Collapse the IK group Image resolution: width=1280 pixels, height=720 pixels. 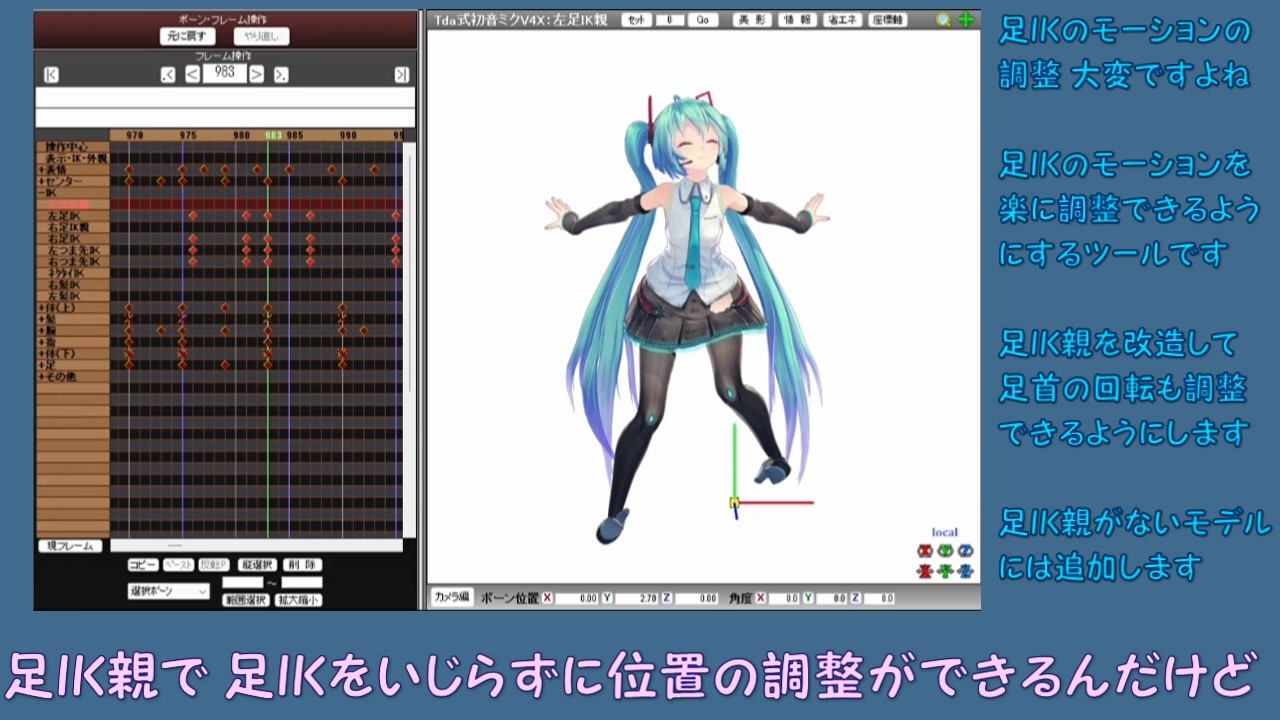[x=40, y=192]
